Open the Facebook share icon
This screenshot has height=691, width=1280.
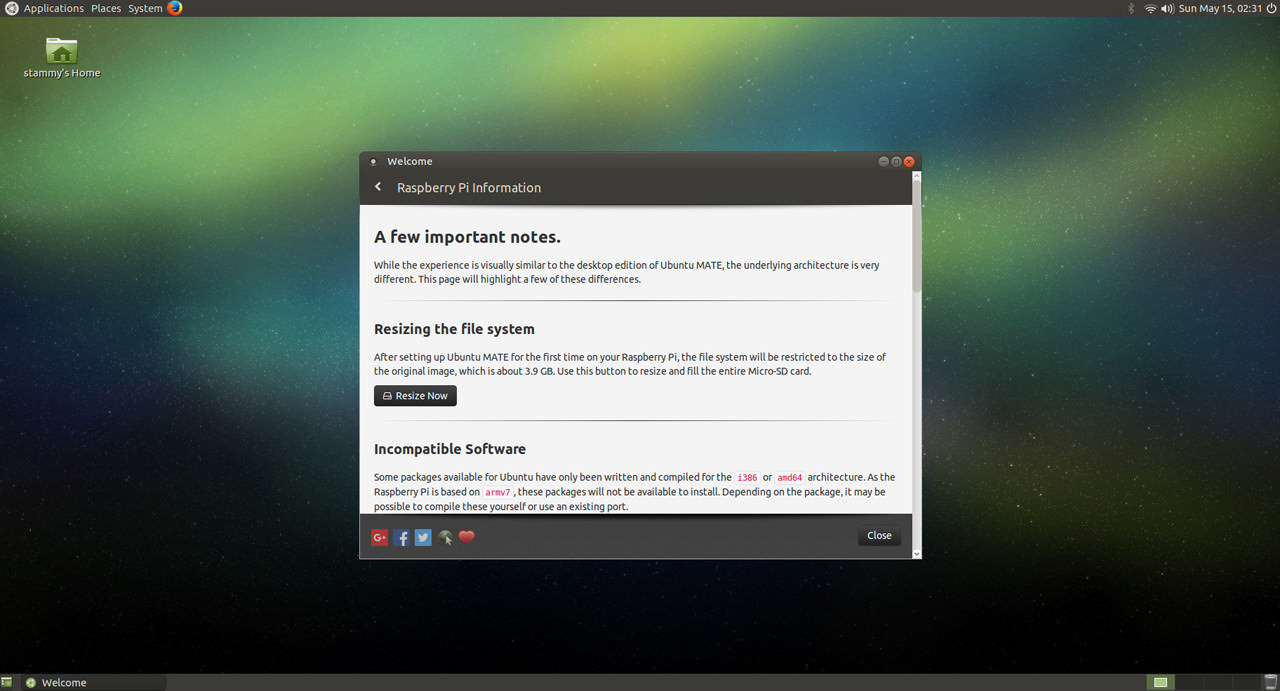click(x=401, y=537)
